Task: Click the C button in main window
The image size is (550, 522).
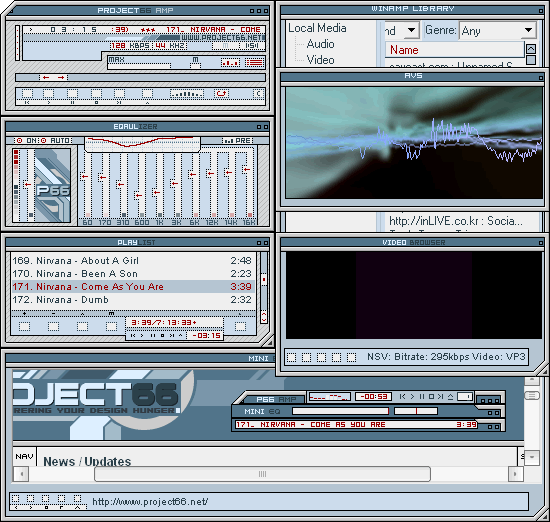Action: [259, 94]
